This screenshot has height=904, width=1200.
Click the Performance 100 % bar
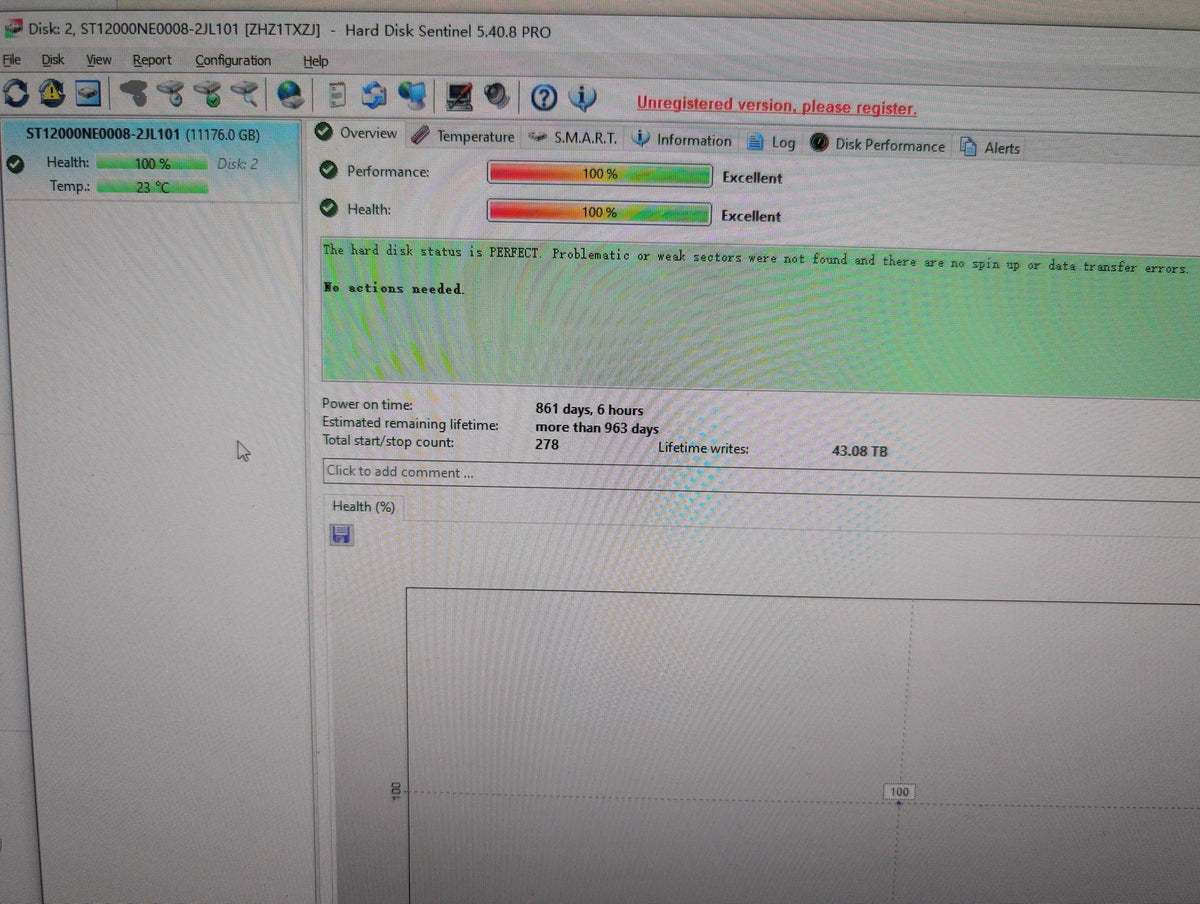(600, 174)
